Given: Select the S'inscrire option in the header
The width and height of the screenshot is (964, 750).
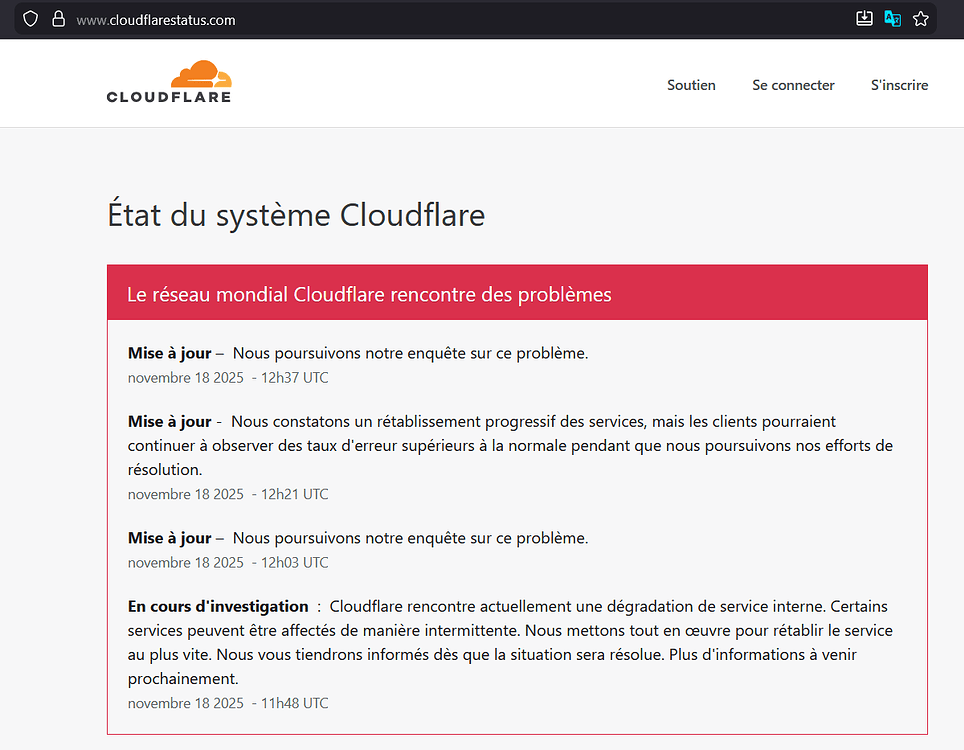Looking at the screenshot, I should (x=899, y=85).
